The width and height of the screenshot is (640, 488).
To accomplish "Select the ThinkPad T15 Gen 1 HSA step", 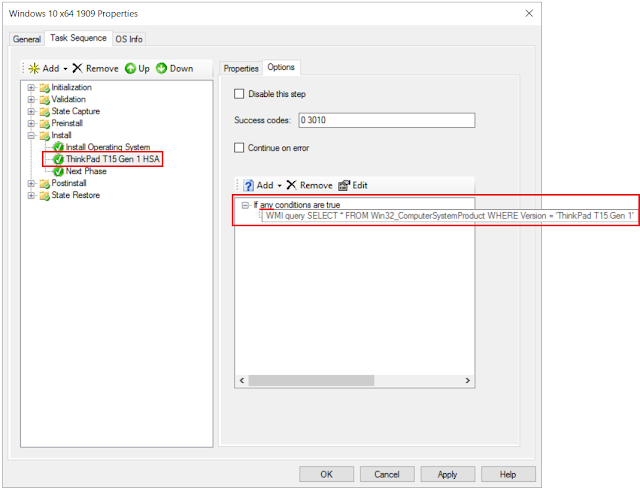I will pos(112,159).
